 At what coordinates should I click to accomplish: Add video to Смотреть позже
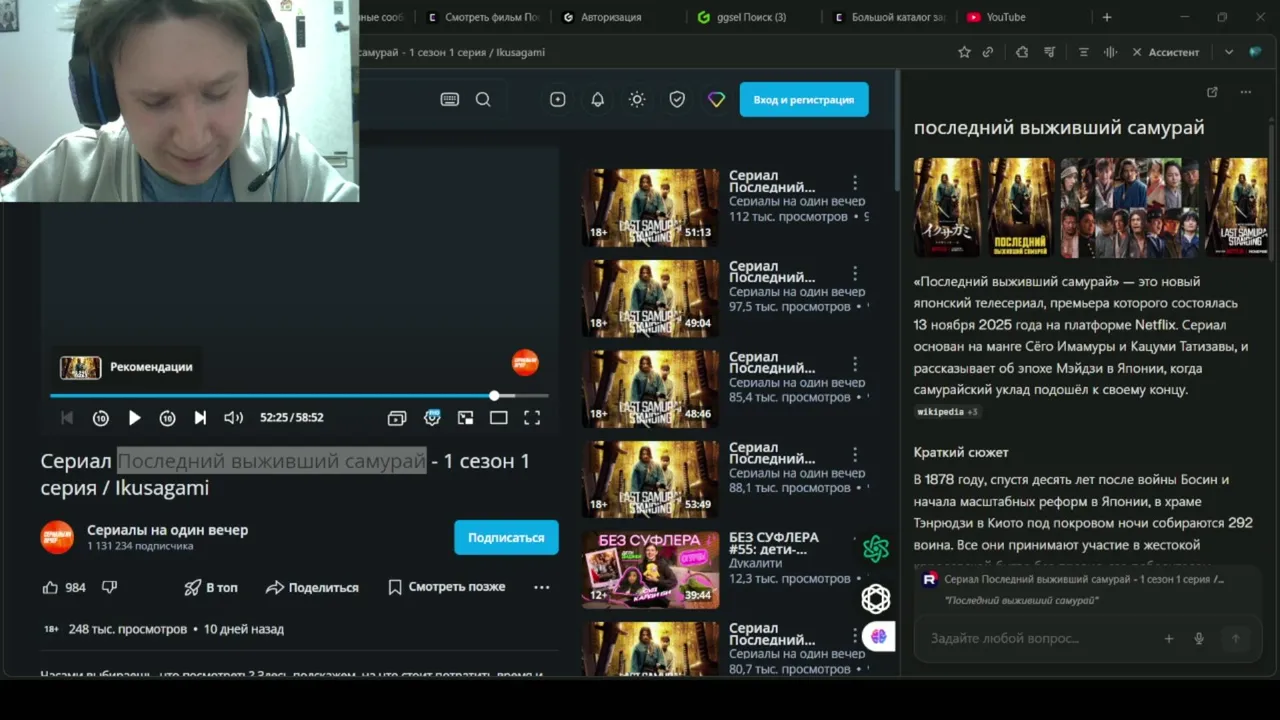tap(446, 587)
